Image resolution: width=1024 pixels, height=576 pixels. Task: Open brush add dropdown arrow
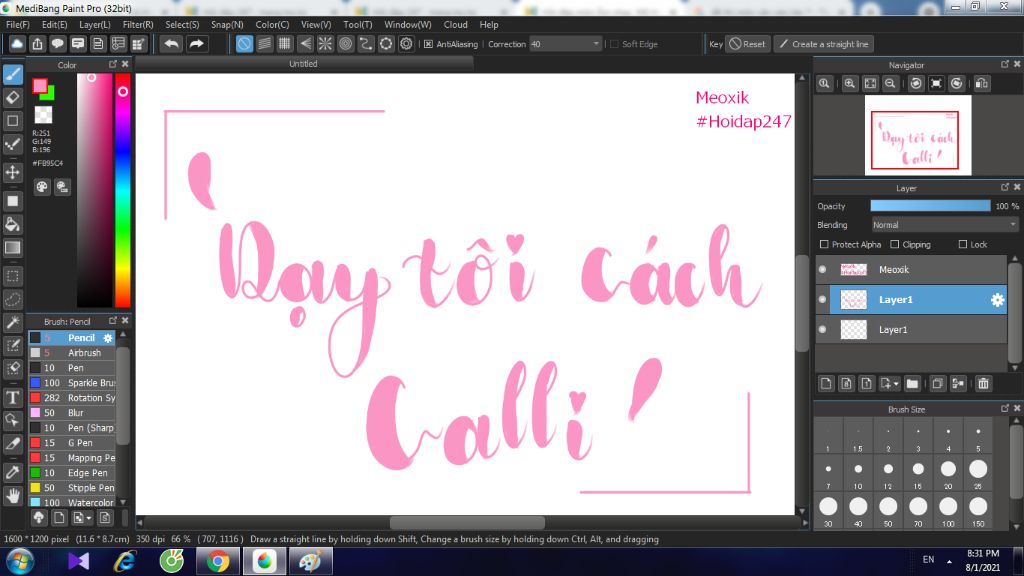[89, 519]
